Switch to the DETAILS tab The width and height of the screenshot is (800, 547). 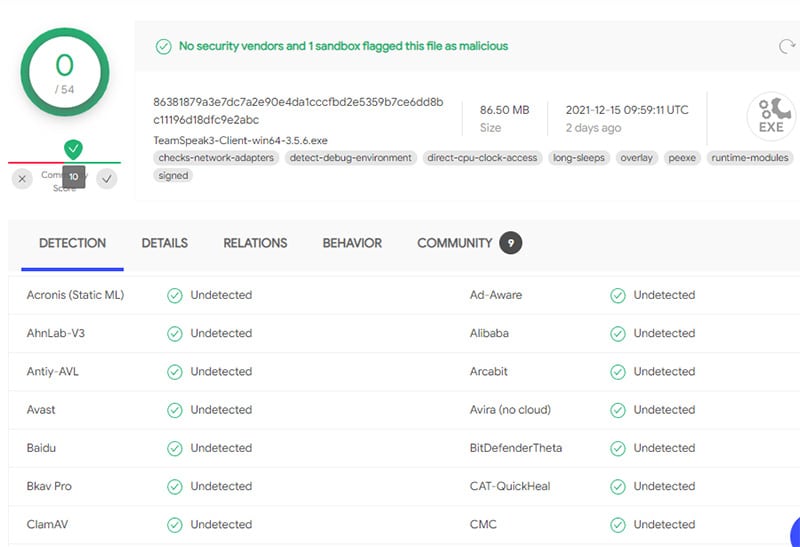click(164, 243)
